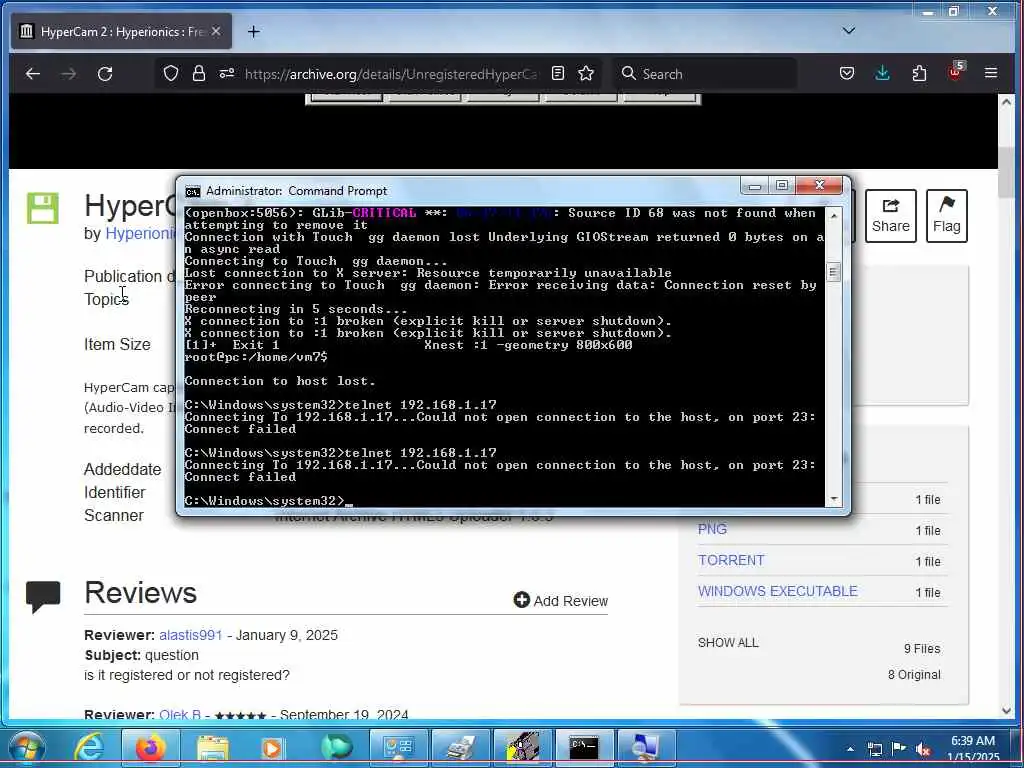1024x768 pixels.
Task: Maximize the Command Prompt window
Action: pyautogui.click(x=782, y=186)
